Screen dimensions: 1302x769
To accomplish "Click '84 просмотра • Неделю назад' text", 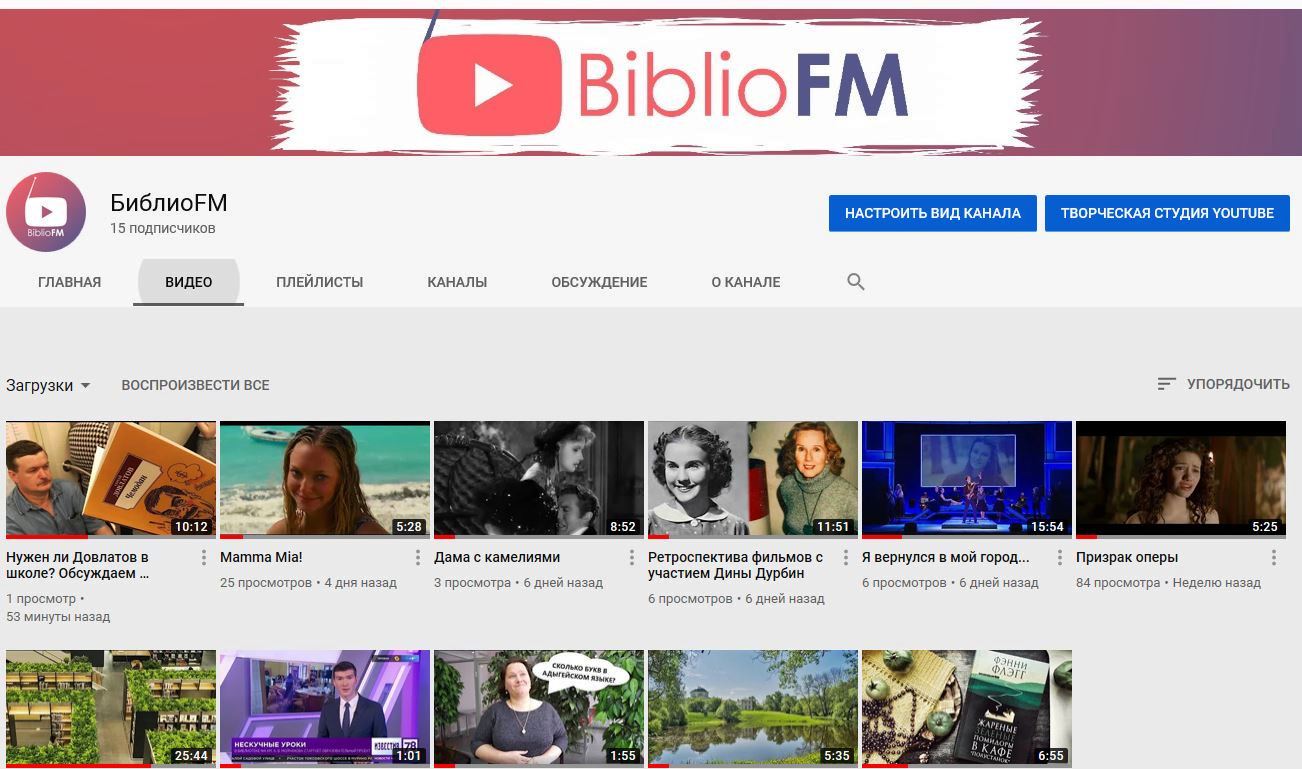I will coord(1168,582).
